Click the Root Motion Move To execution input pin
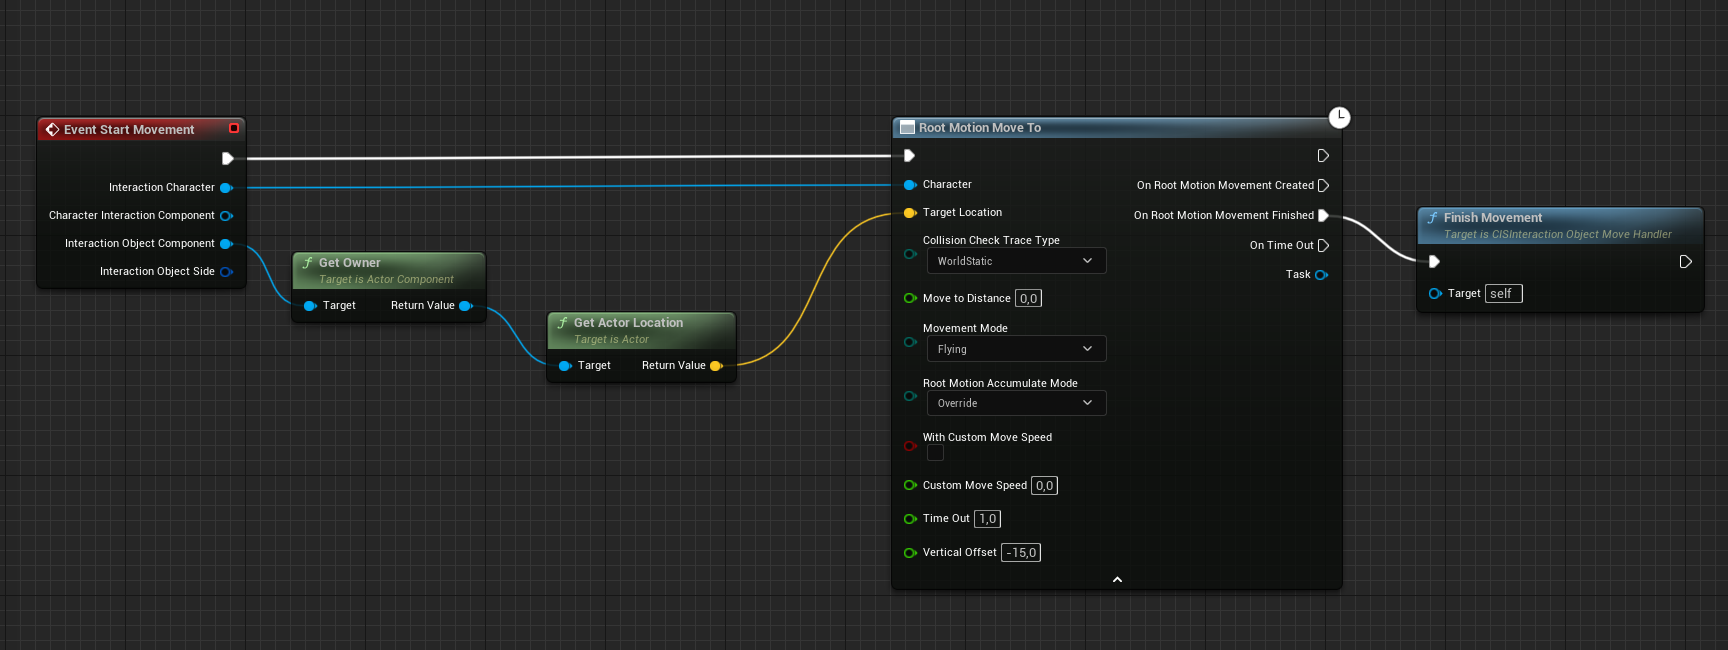 [x=909, y=156]
